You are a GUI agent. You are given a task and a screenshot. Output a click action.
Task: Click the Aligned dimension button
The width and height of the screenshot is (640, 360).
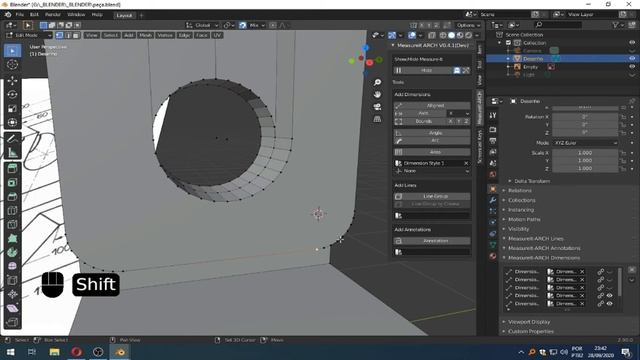click(432, 105)
